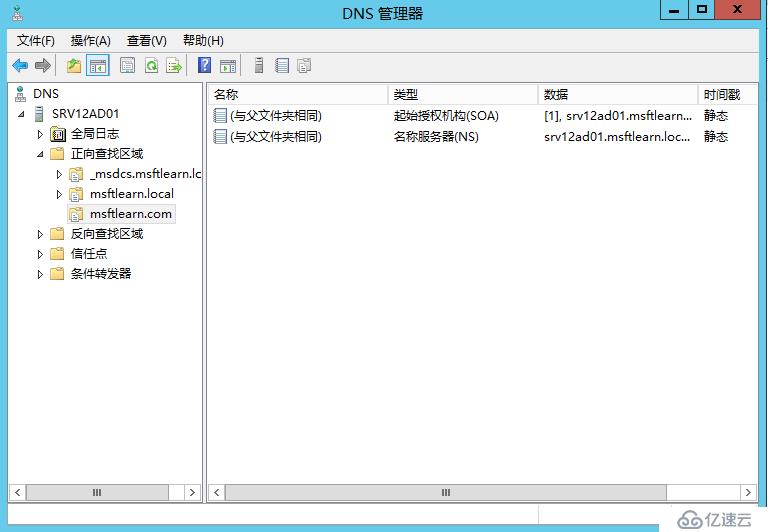The height and width of the screenshot is (532, 768).
Task: Click the tree pane scroll right arrow
Action: [192, 492]
